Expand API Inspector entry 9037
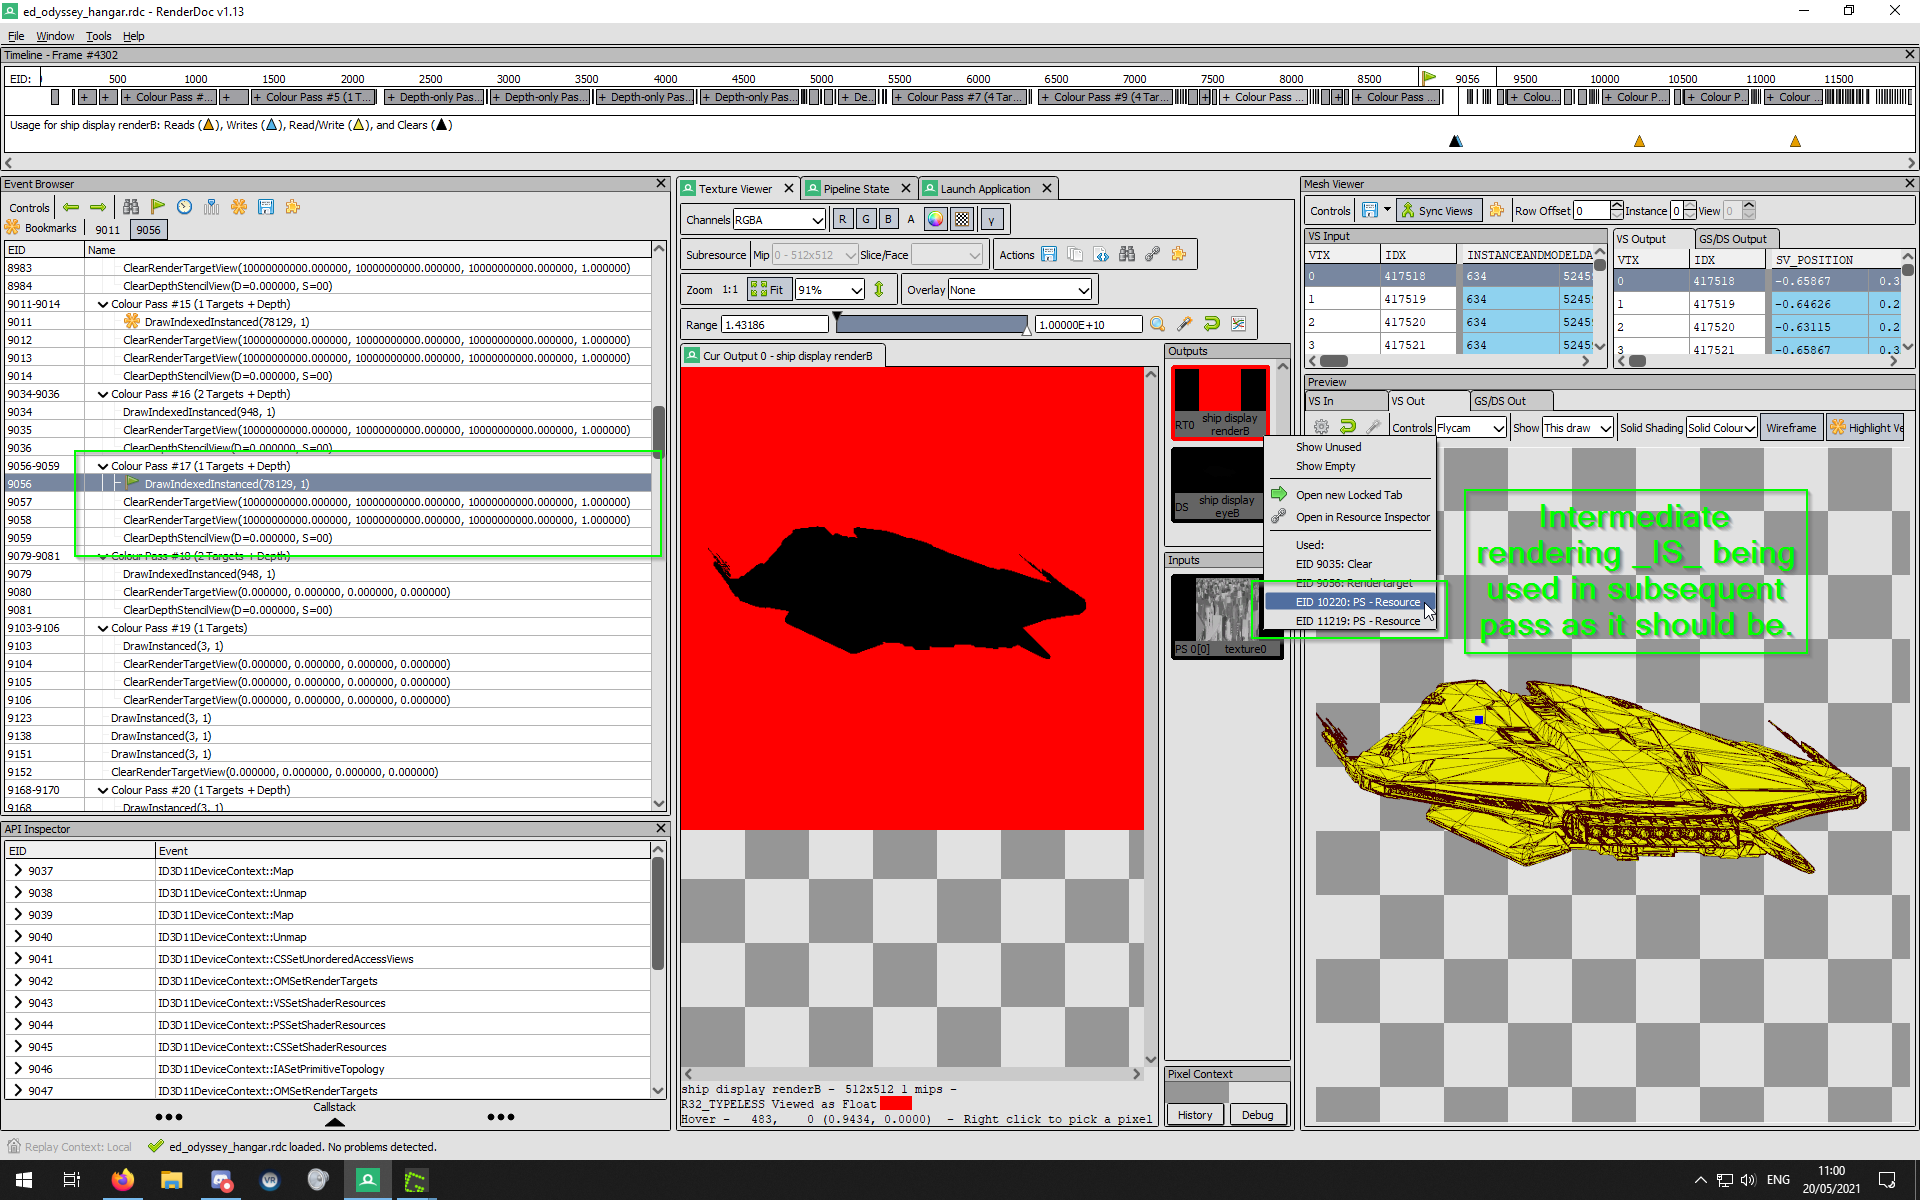 tap(18, 870)
